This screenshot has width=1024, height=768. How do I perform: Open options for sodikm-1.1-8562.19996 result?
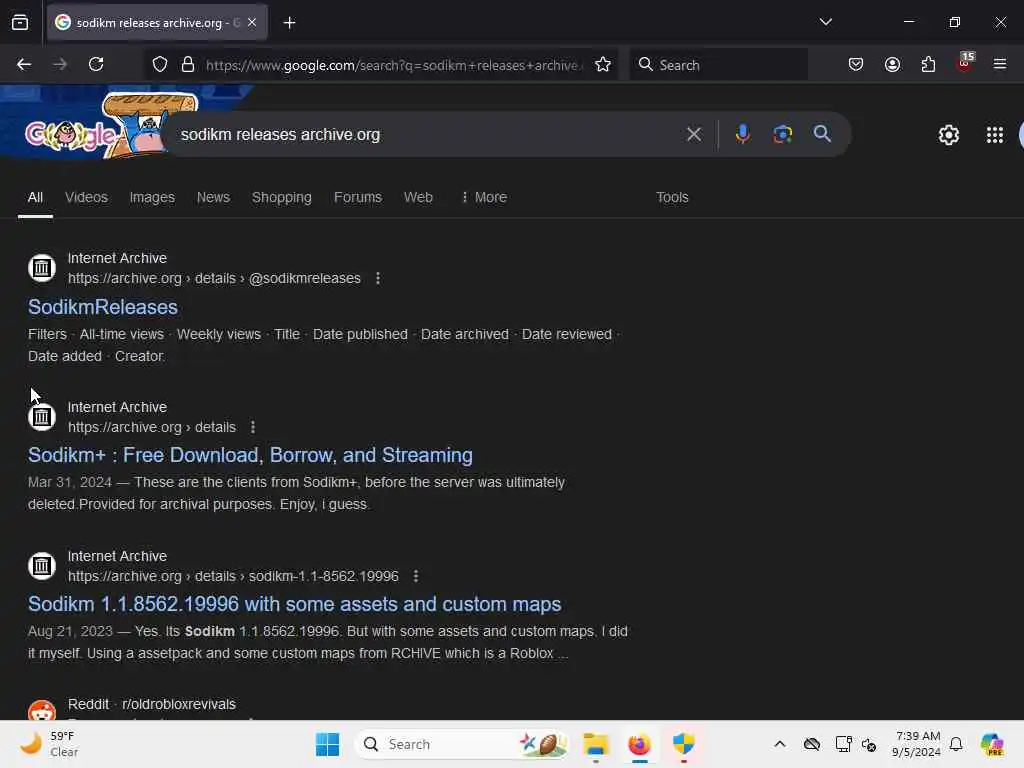[416, 576]
